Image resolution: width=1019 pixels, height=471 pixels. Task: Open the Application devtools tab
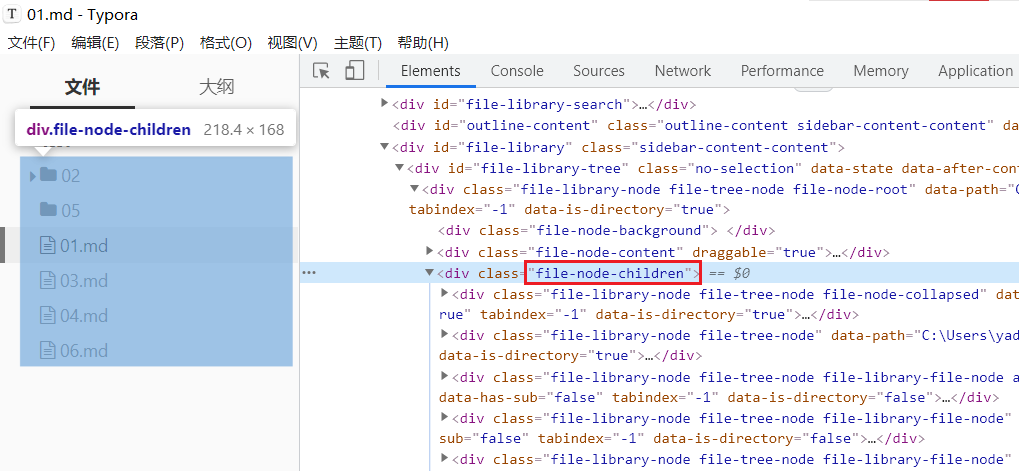click(x=975, y=71)
